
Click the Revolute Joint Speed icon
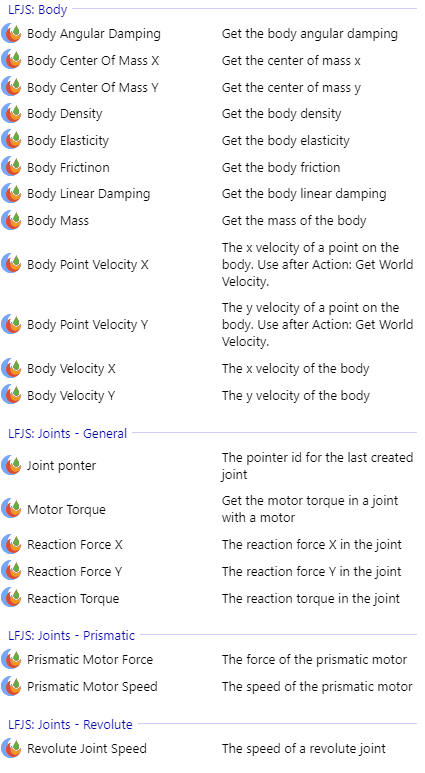coord(11,748)
